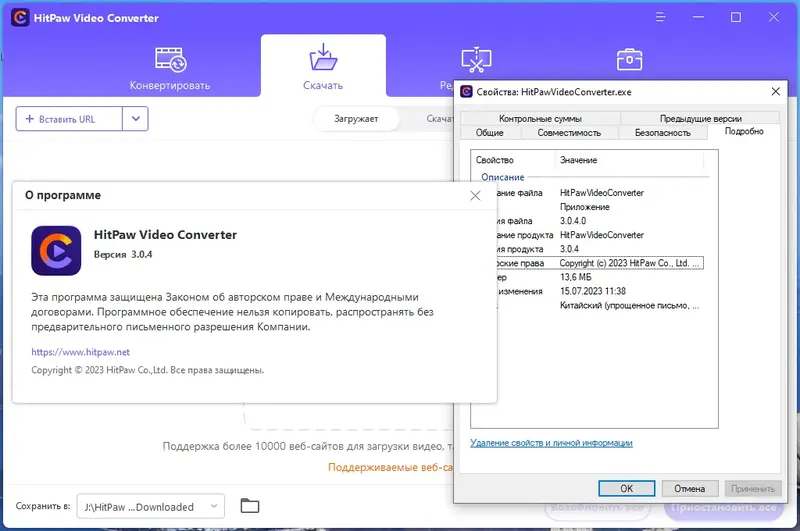
Task: Select the 3.0.4.0 file version value
Action: (x=573, y=221)
